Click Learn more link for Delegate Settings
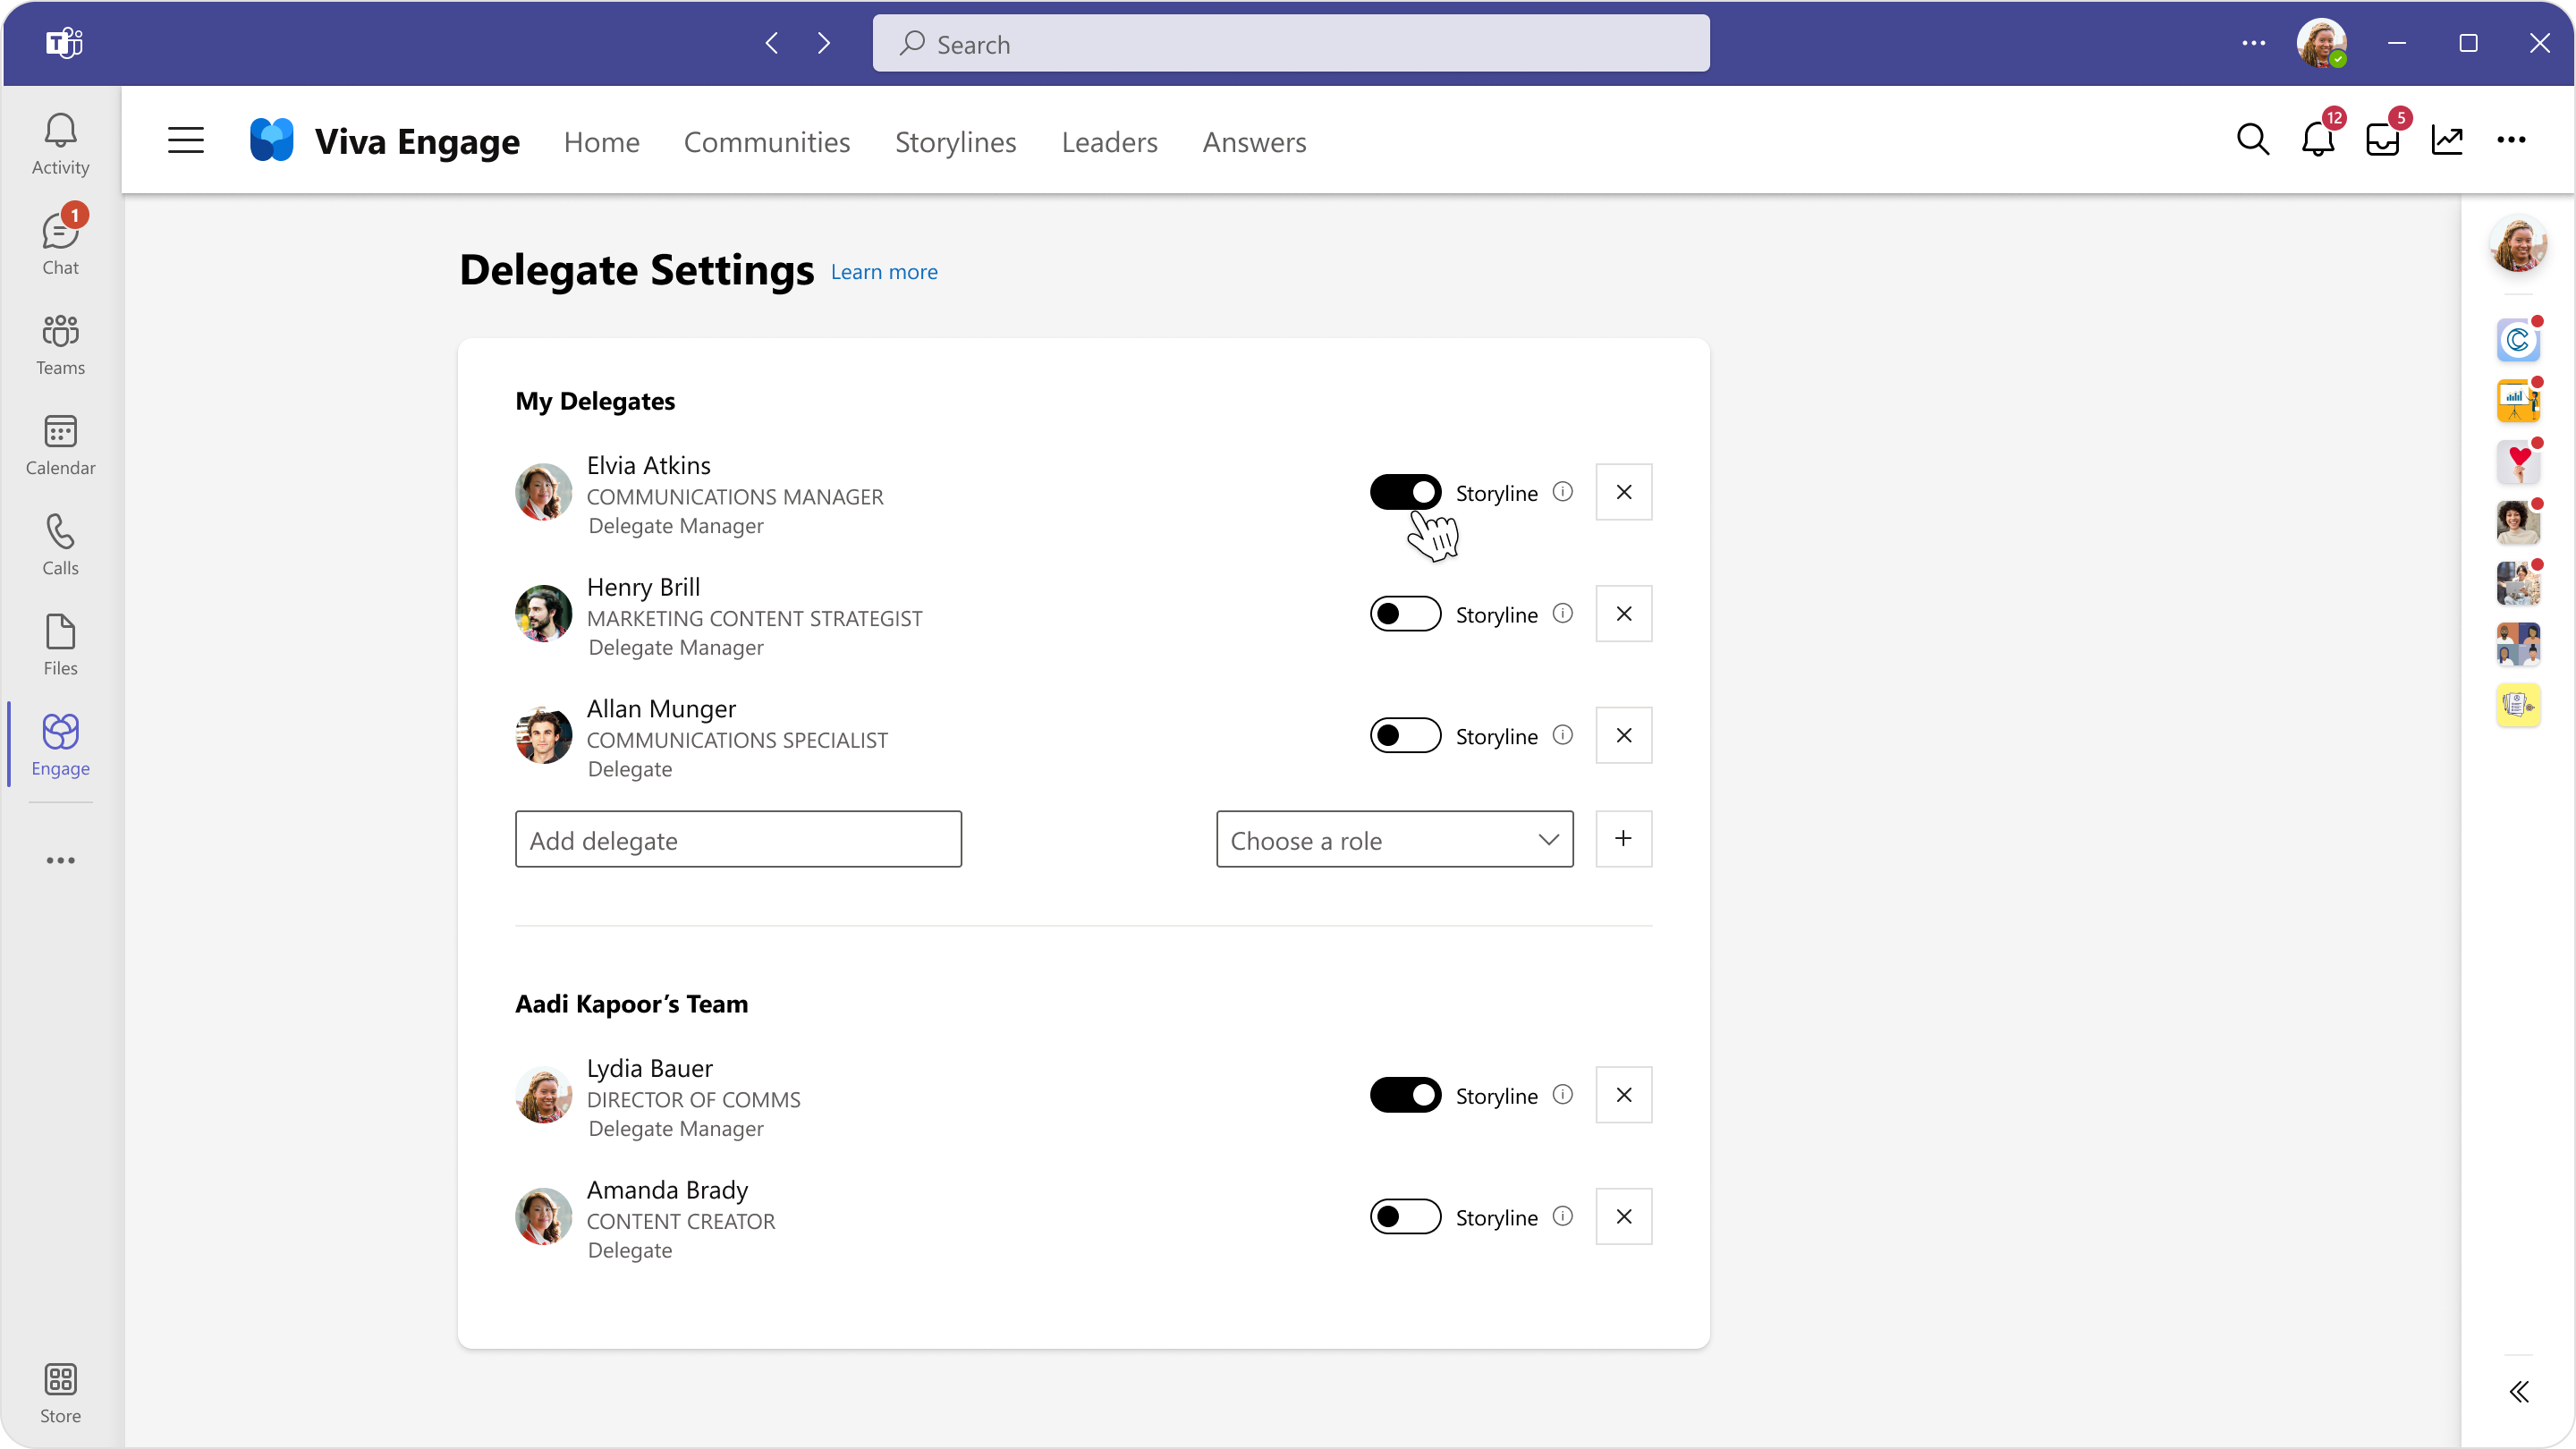 tap(885, 273)
